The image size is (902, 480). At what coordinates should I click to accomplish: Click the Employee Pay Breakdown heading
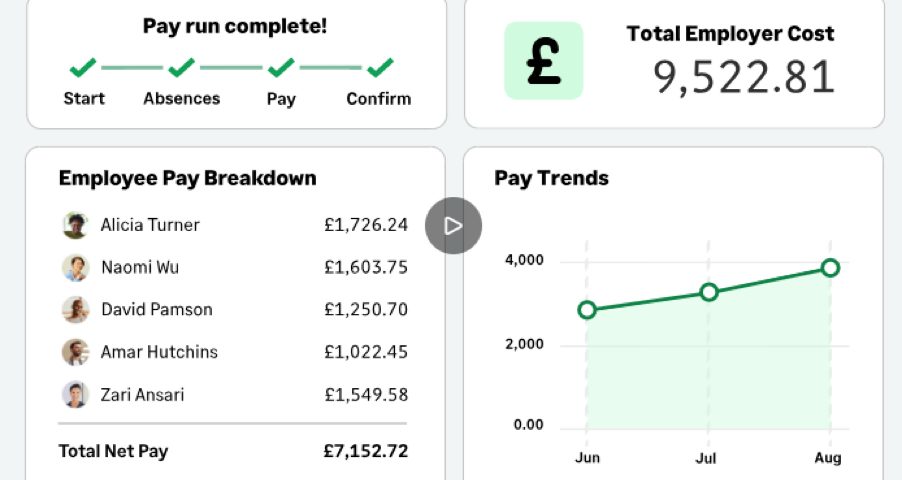click(x=188, y=178)
